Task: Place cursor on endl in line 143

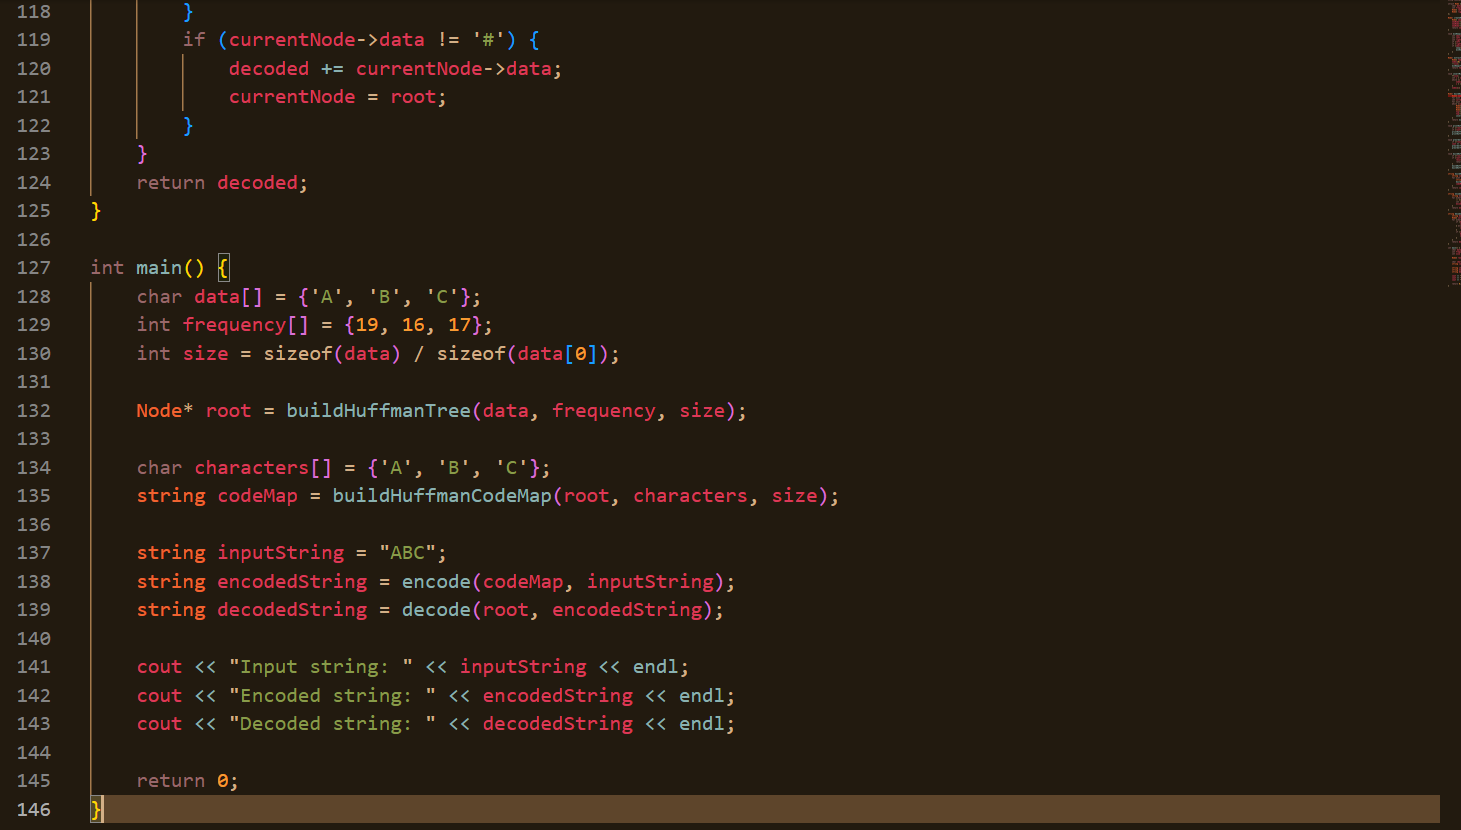Action: coord(702,723)
